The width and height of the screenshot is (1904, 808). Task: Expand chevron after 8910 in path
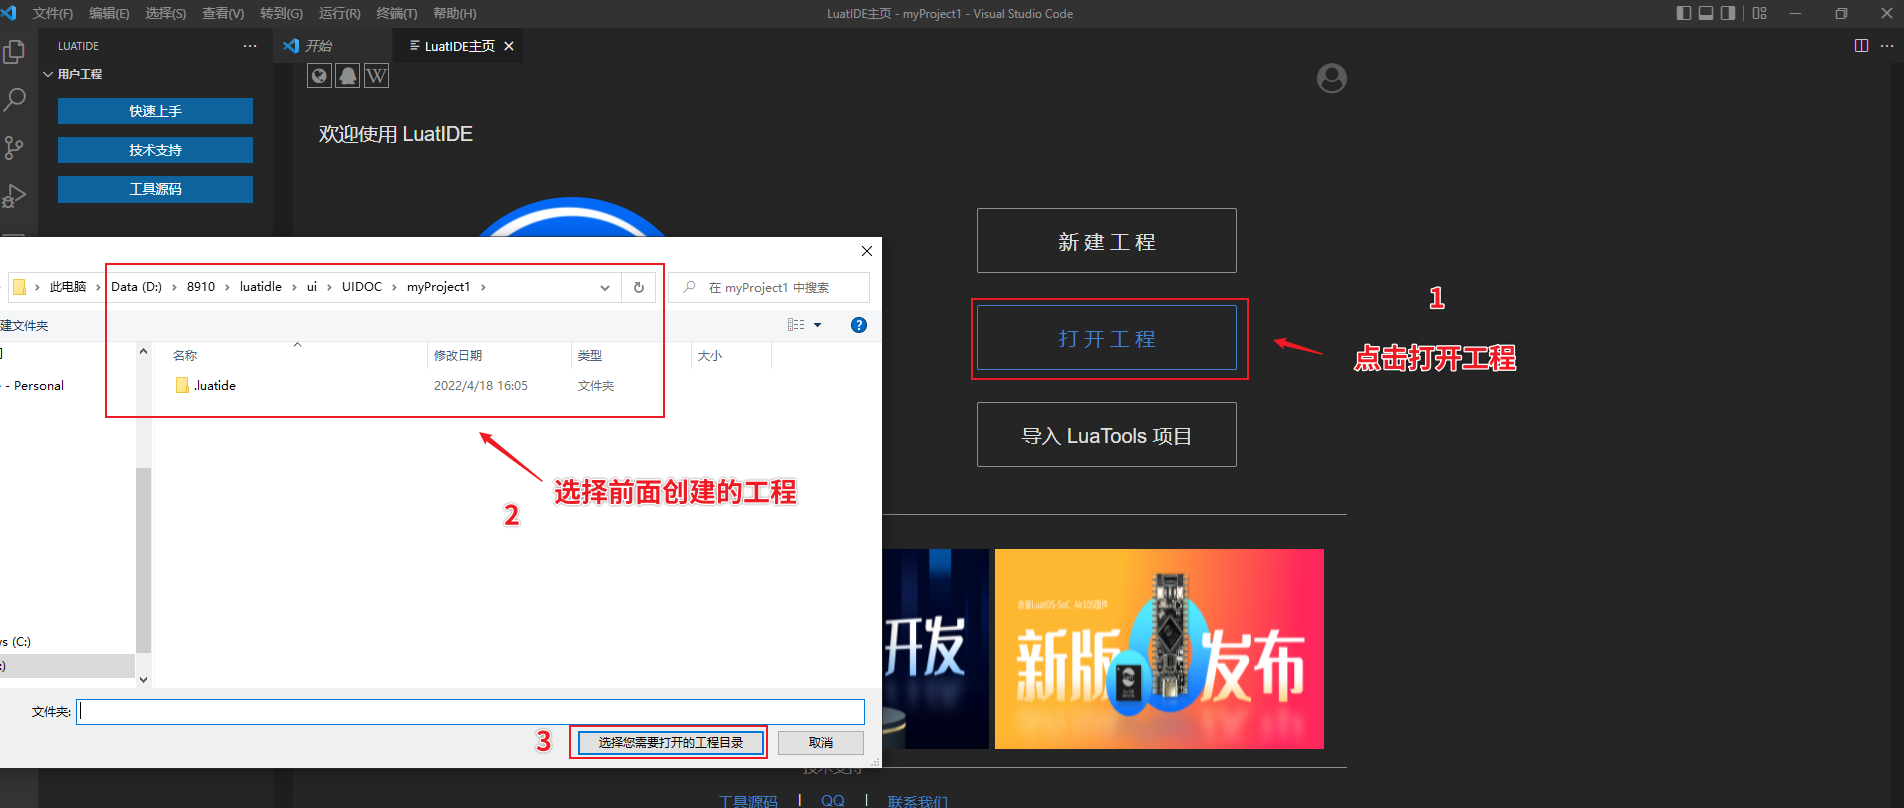[x=227, y=287]
